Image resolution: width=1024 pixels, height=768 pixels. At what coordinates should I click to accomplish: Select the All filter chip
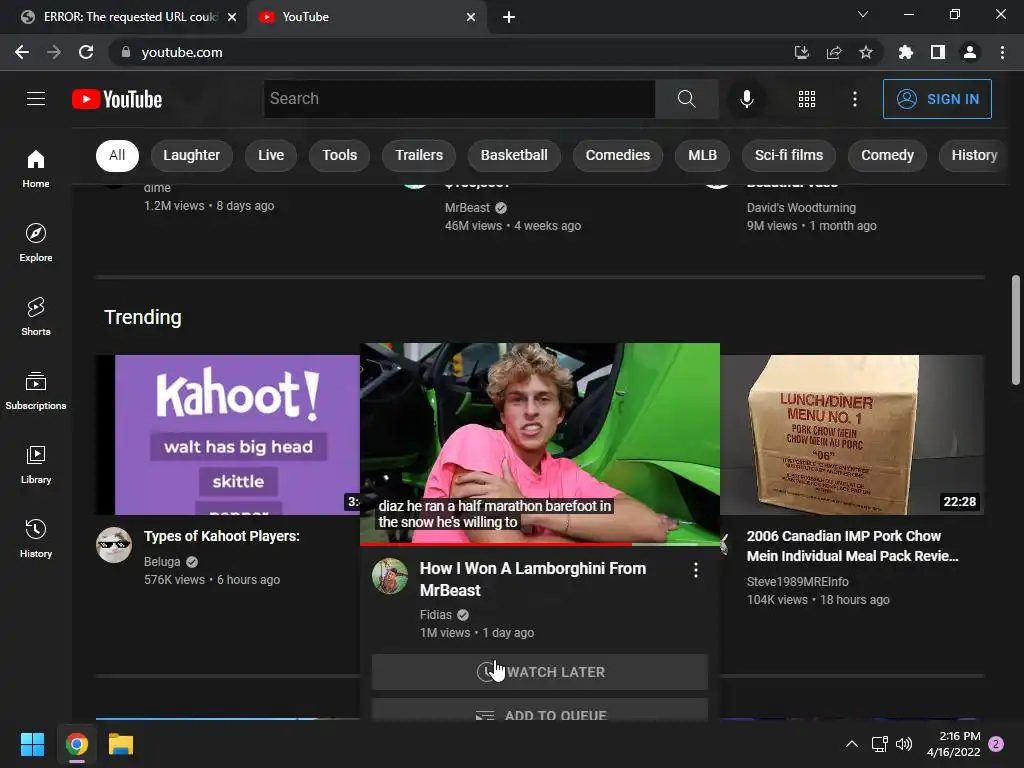pos(117,155)
